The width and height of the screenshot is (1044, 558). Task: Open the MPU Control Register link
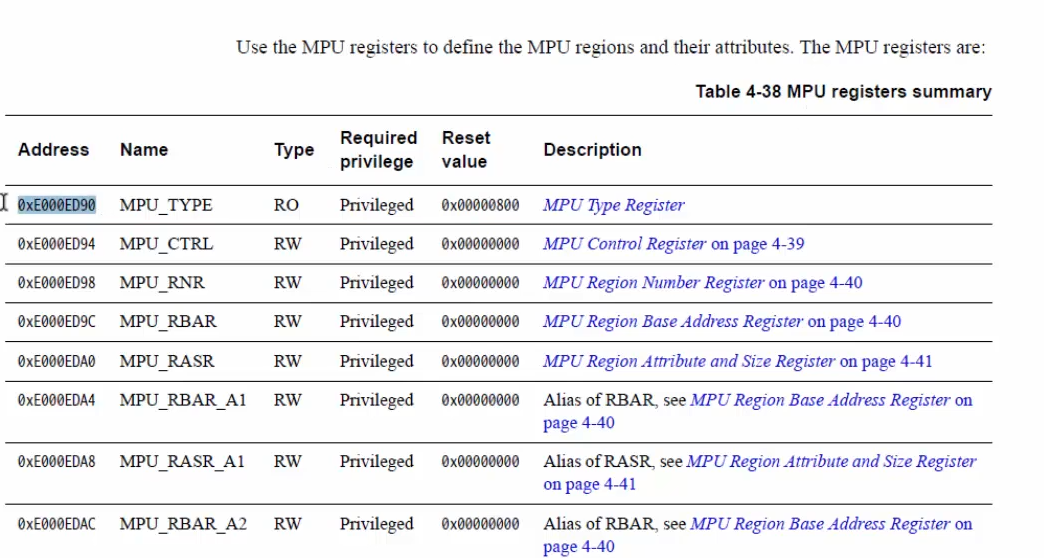tap(673, 244)
